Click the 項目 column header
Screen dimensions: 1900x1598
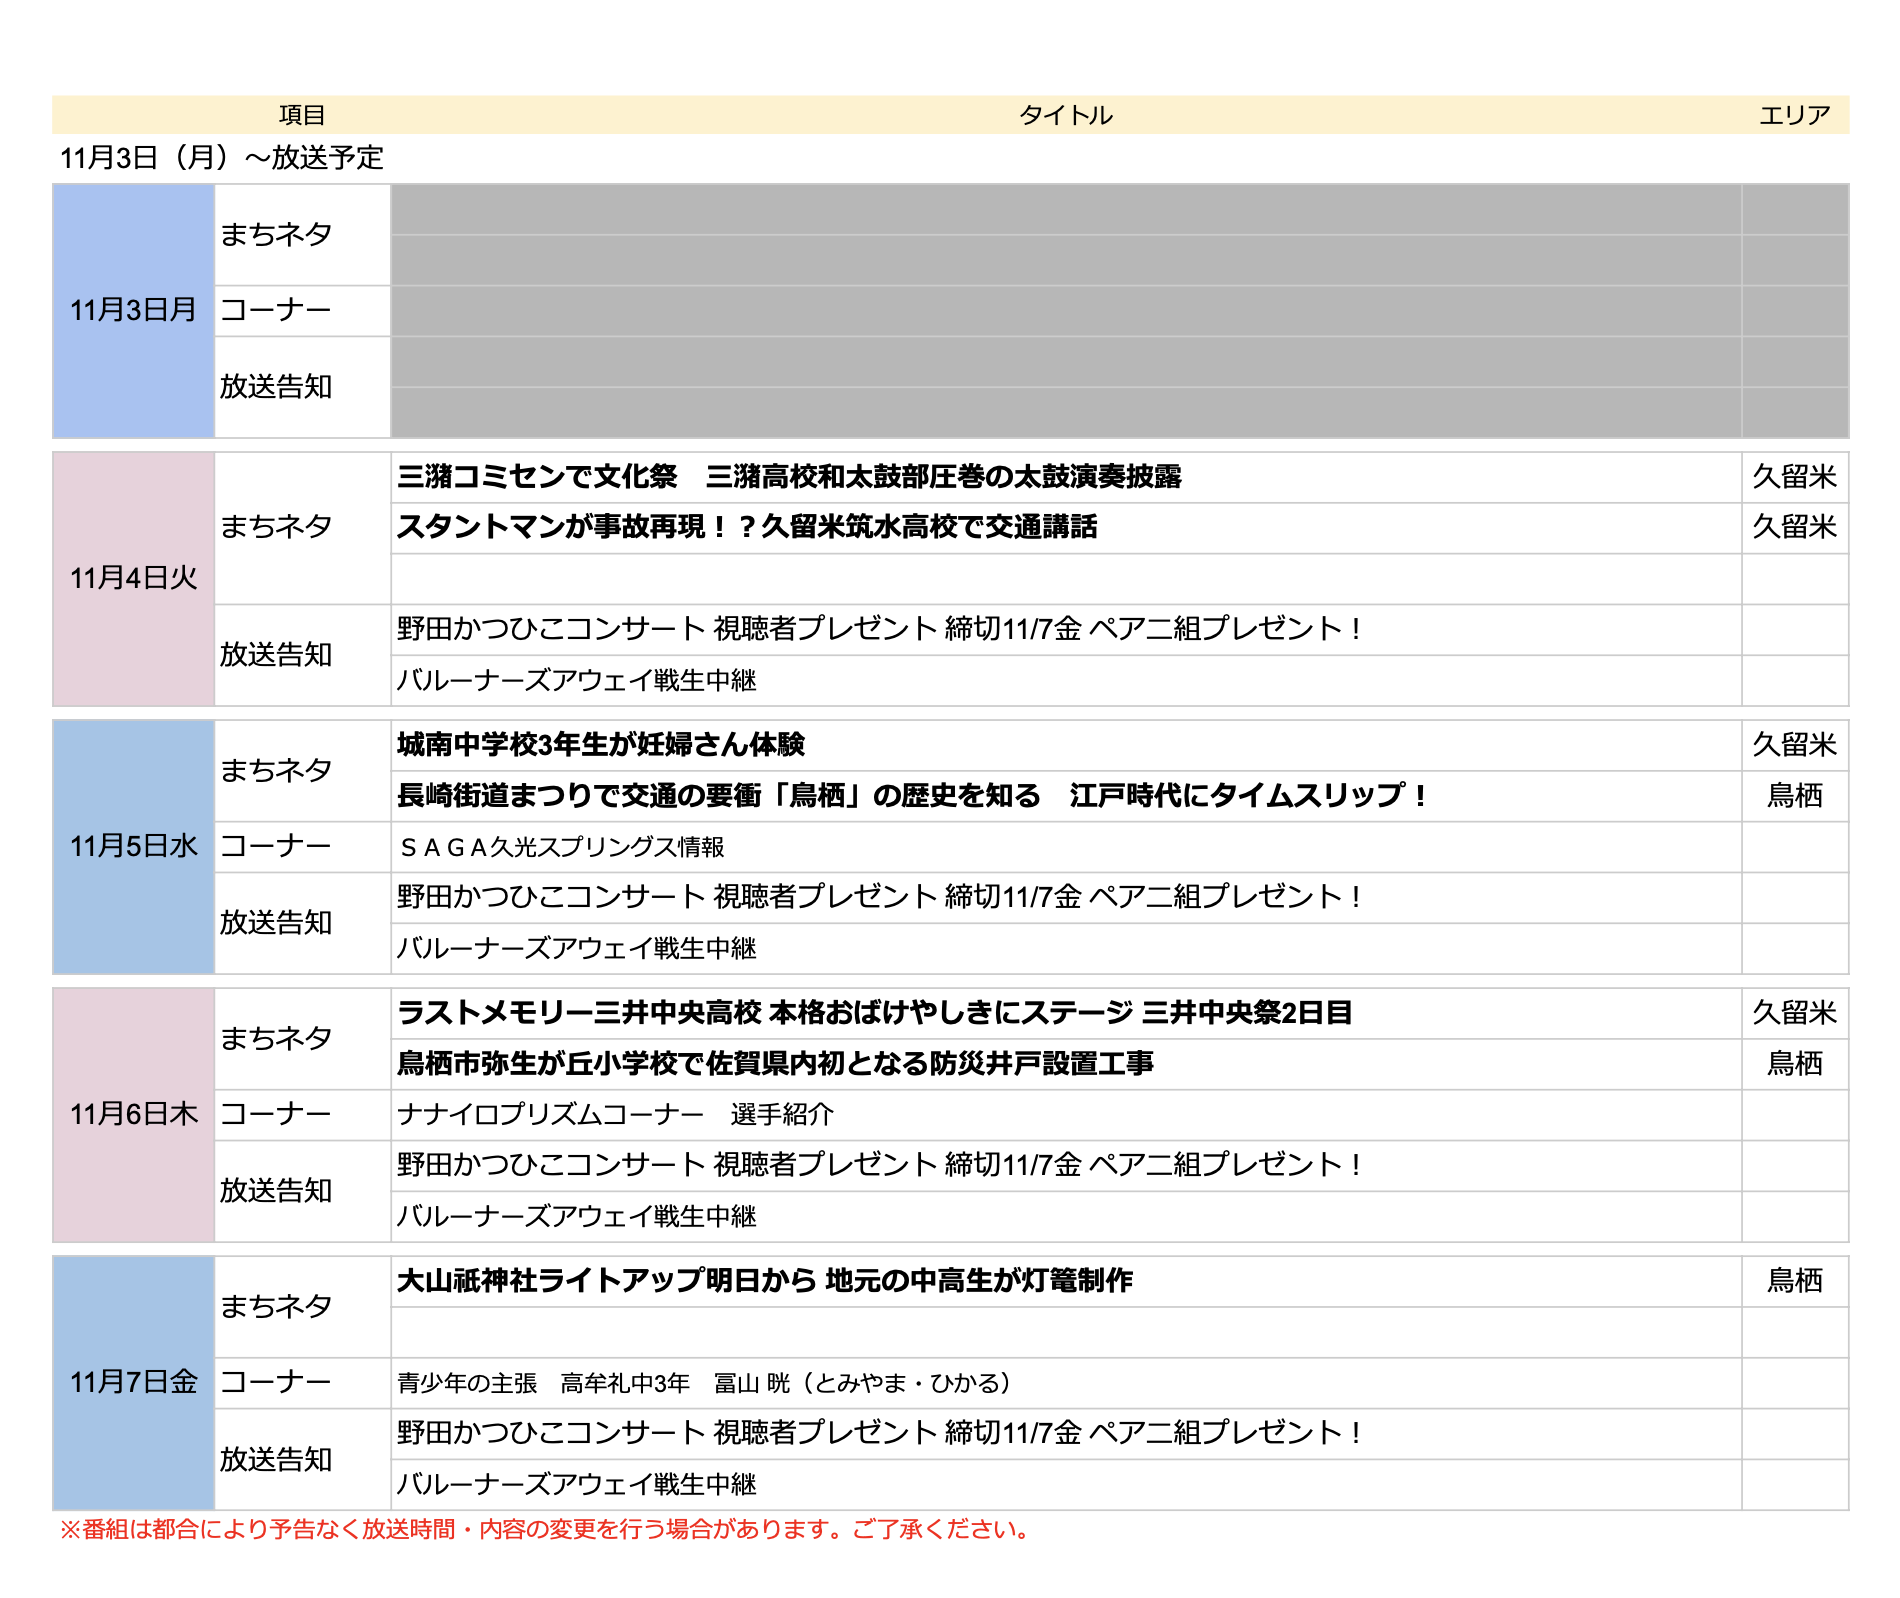click(301, 115)
